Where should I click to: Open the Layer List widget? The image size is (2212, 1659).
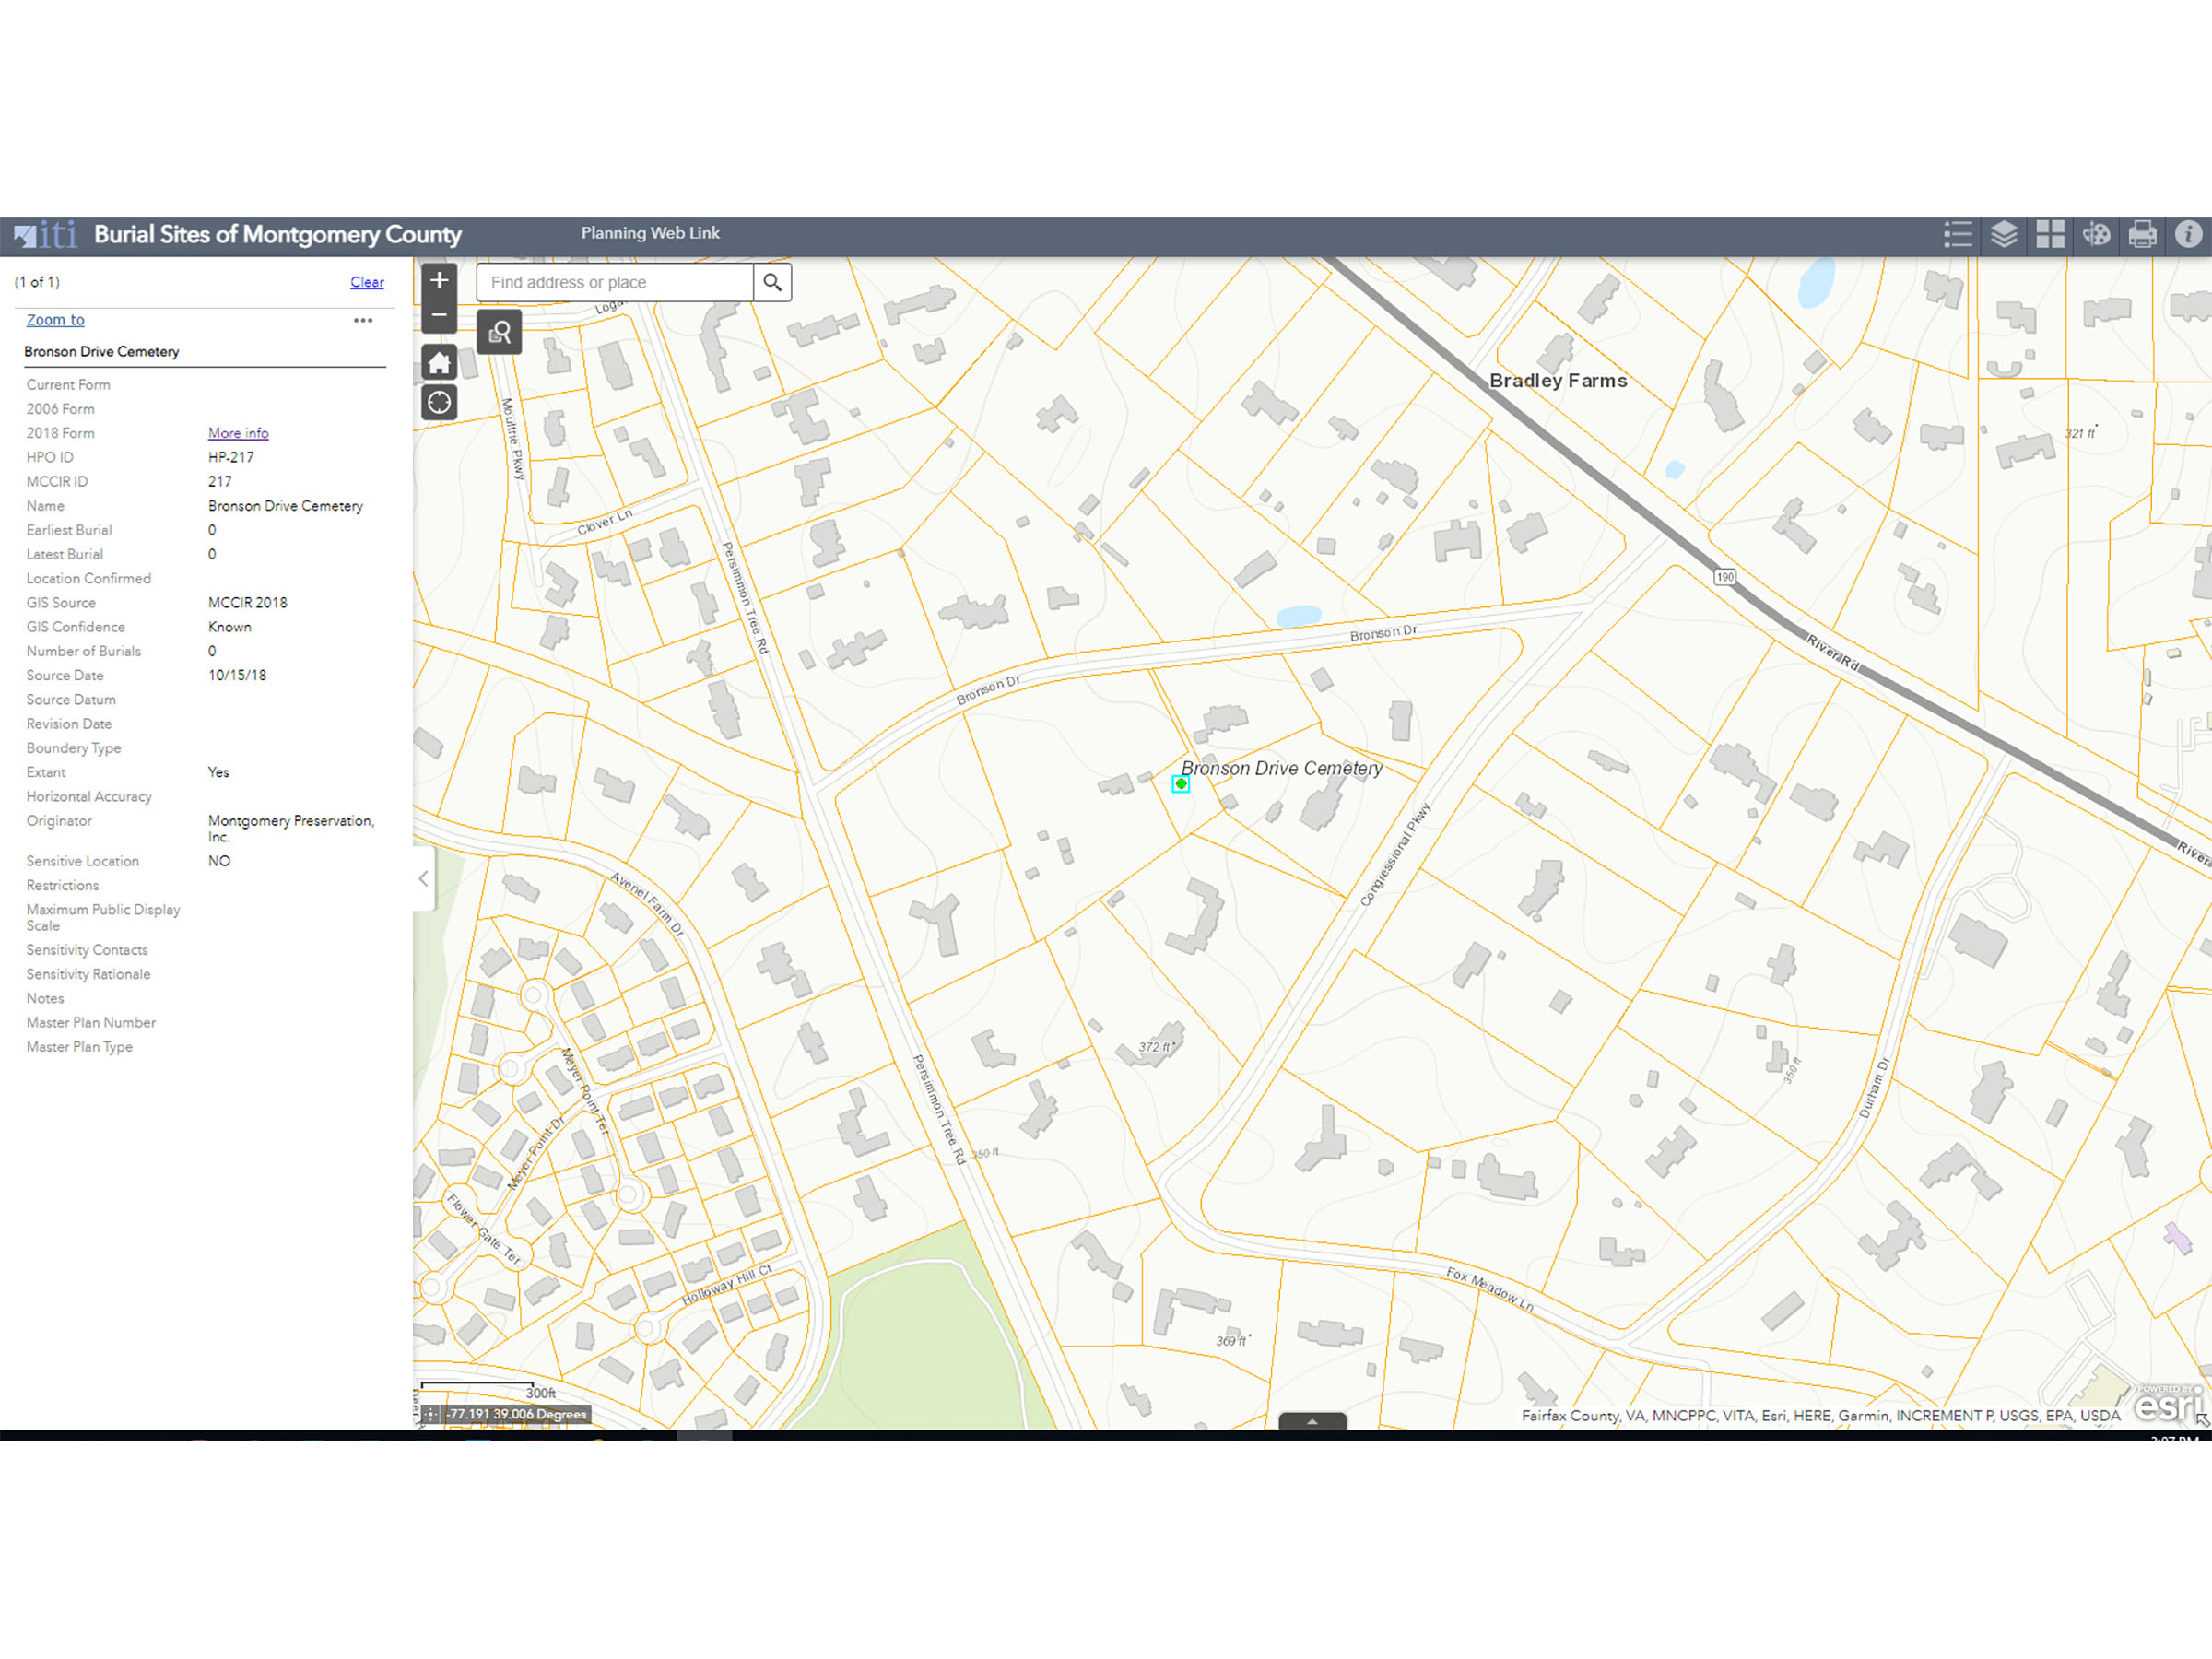click(2004, 235)
